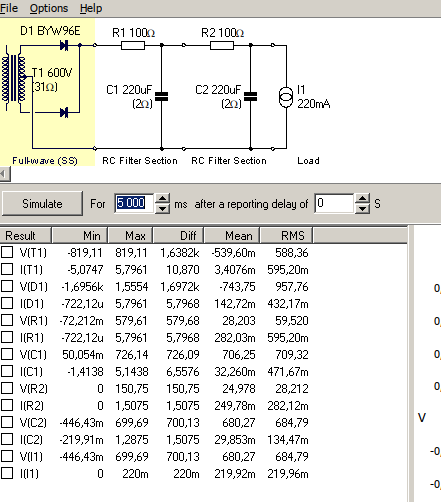Image resolution: width=441 pixels, height=502 pixels.
Task: Open the File menu
Action: (9, 8)
